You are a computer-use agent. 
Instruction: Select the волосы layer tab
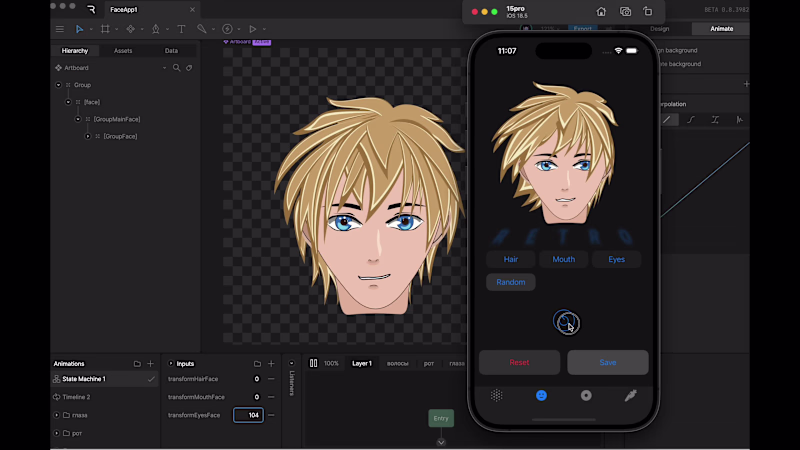[397, 363]
